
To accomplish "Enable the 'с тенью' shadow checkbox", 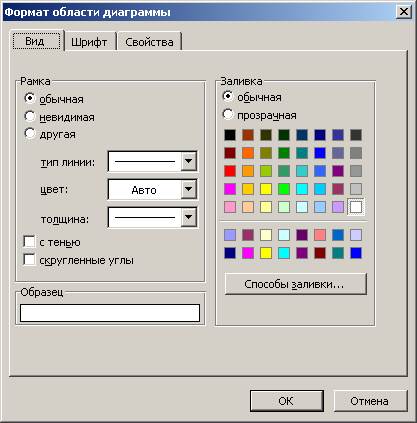I will pyautogui.click(x=29, y=242).
